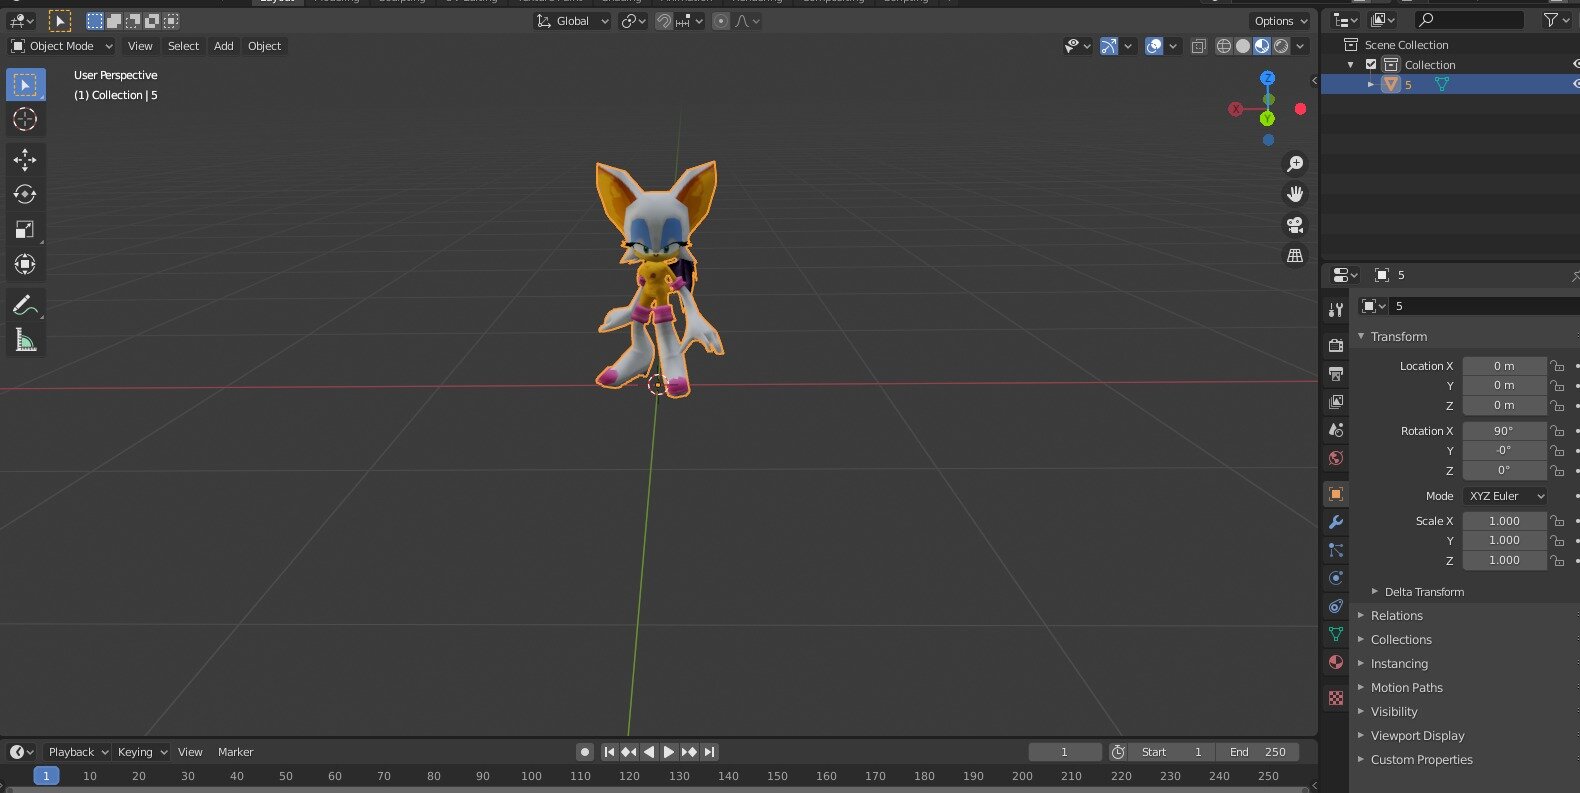Click the Options button in header
Viewport: 1580px width, 793px height.
1280,21
